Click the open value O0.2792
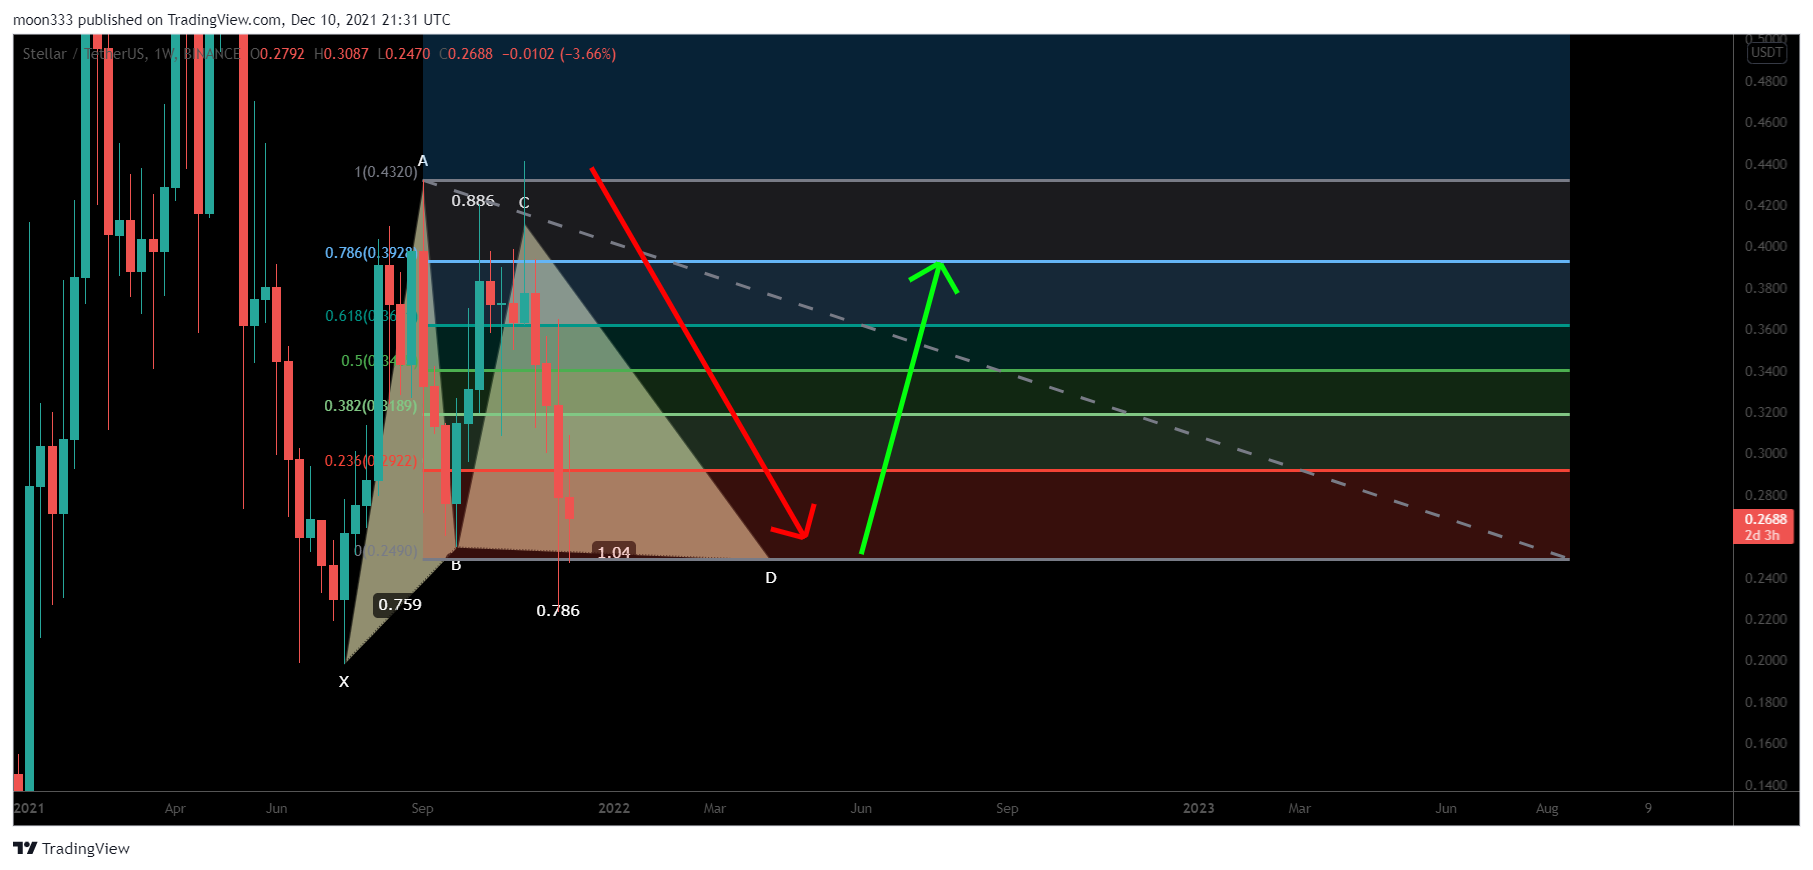 coord(277,54)
